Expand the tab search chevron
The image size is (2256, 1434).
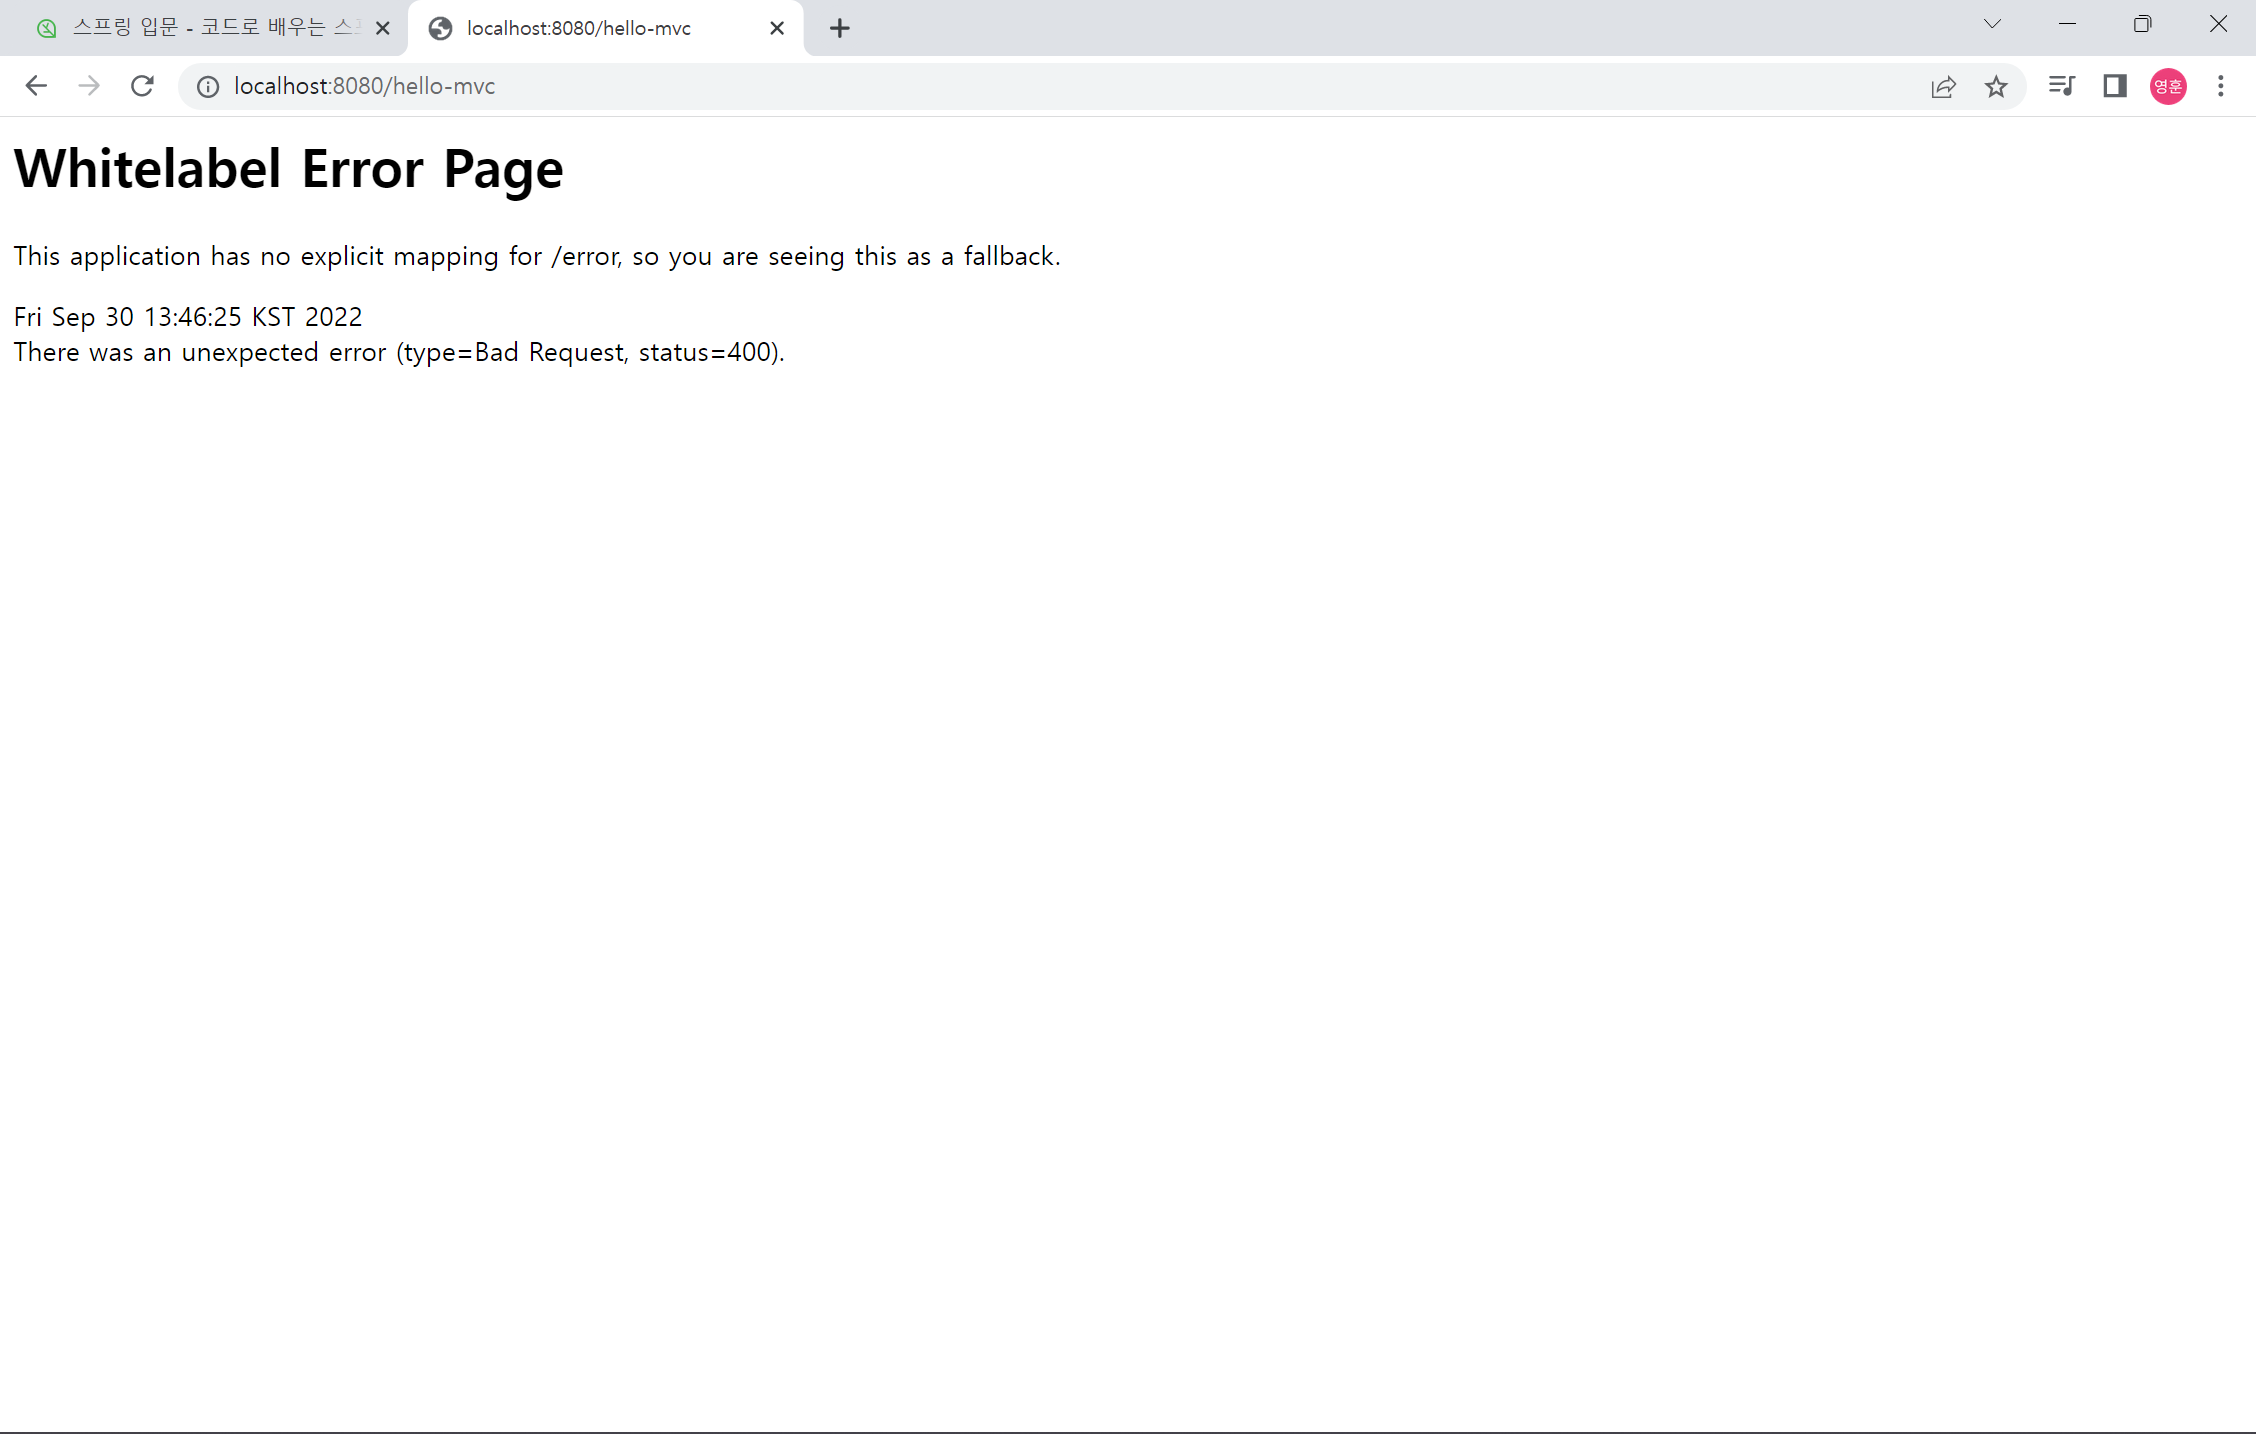1992,24
